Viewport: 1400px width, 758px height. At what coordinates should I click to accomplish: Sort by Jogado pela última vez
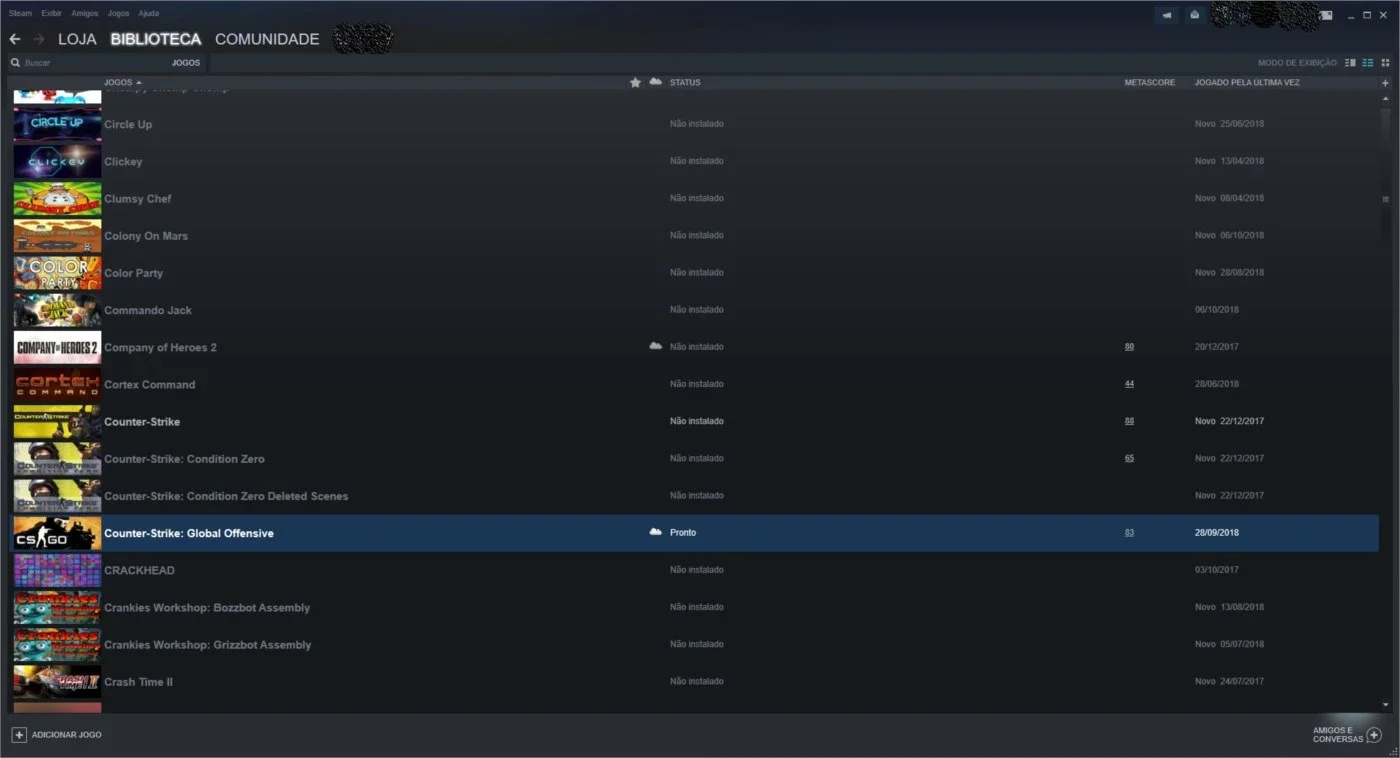(x=1247, y=82)
